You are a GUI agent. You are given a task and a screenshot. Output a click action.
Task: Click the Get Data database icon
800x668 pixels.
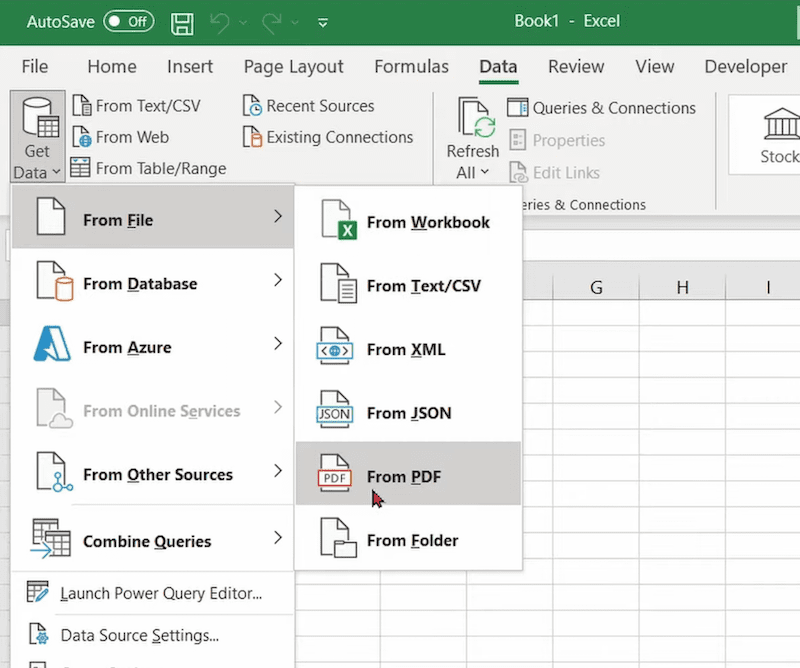(40, 118)
